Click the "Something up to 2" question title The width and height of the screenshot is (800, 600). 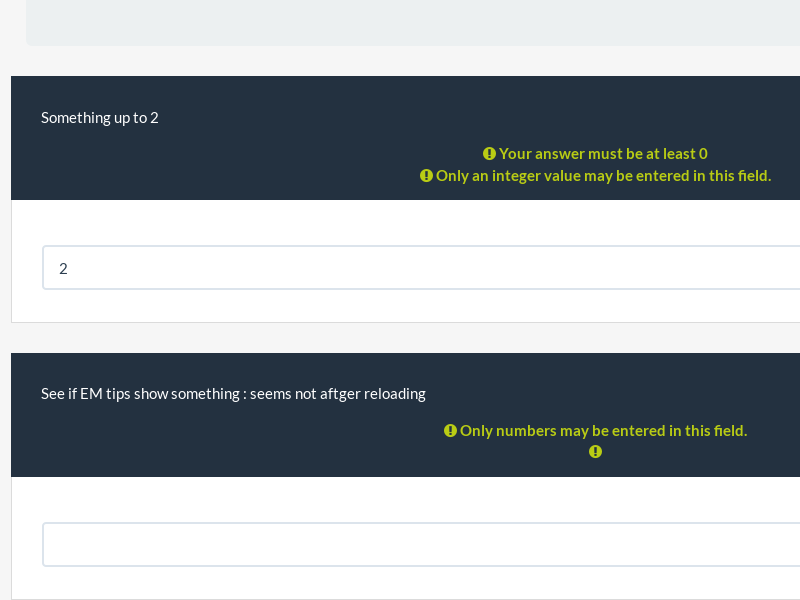click(x=100, y=118)
